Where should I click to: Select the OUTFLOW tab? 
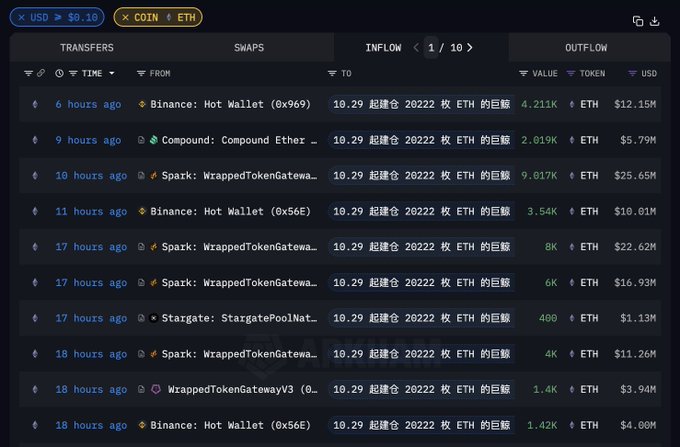pos(586,48)
